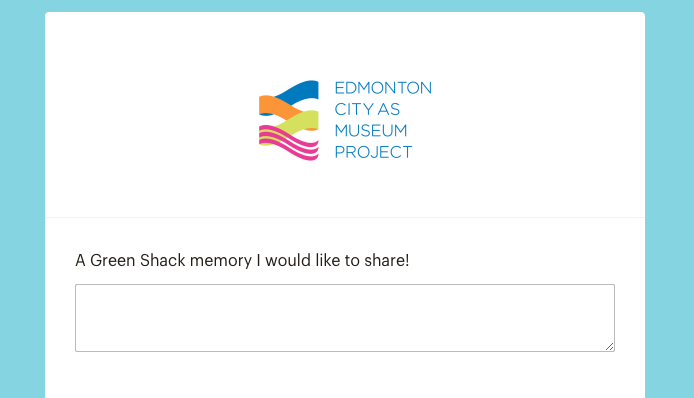Click the CITY AS text in the logo

367,109
